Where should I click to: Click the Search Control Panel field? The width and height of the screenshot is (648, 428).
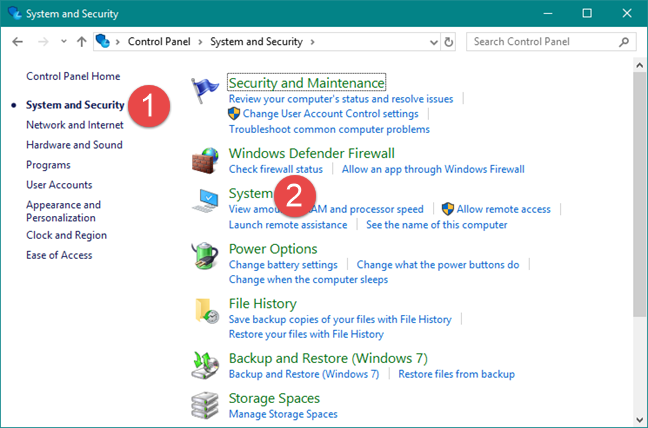(551, 42)
